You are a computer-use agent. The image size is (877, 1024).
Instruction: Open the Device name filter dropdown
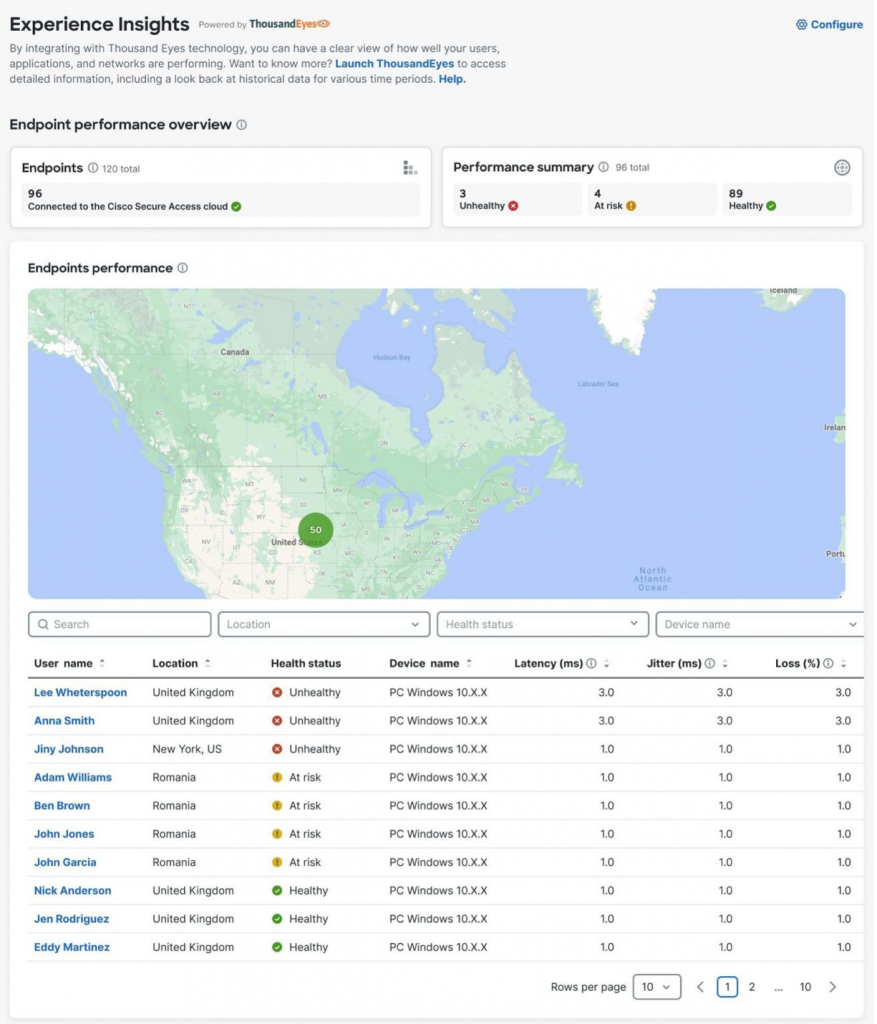[759, 624]
